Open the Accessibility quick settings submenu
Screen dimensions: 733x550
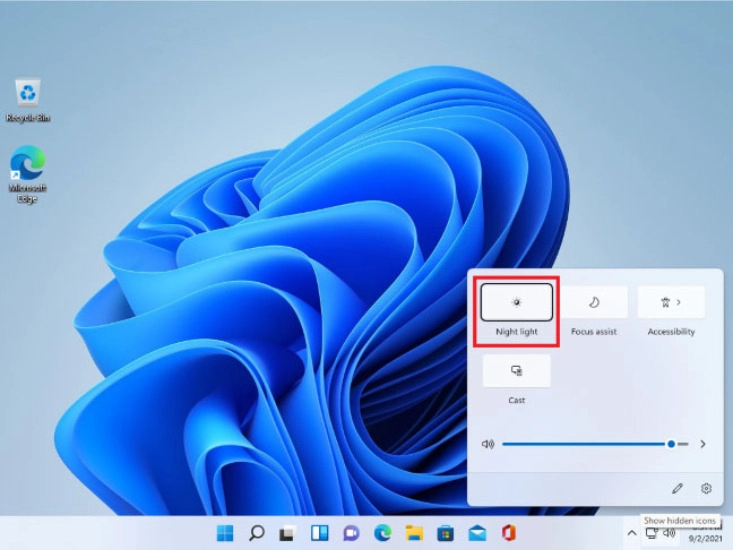tap(671, 302)
